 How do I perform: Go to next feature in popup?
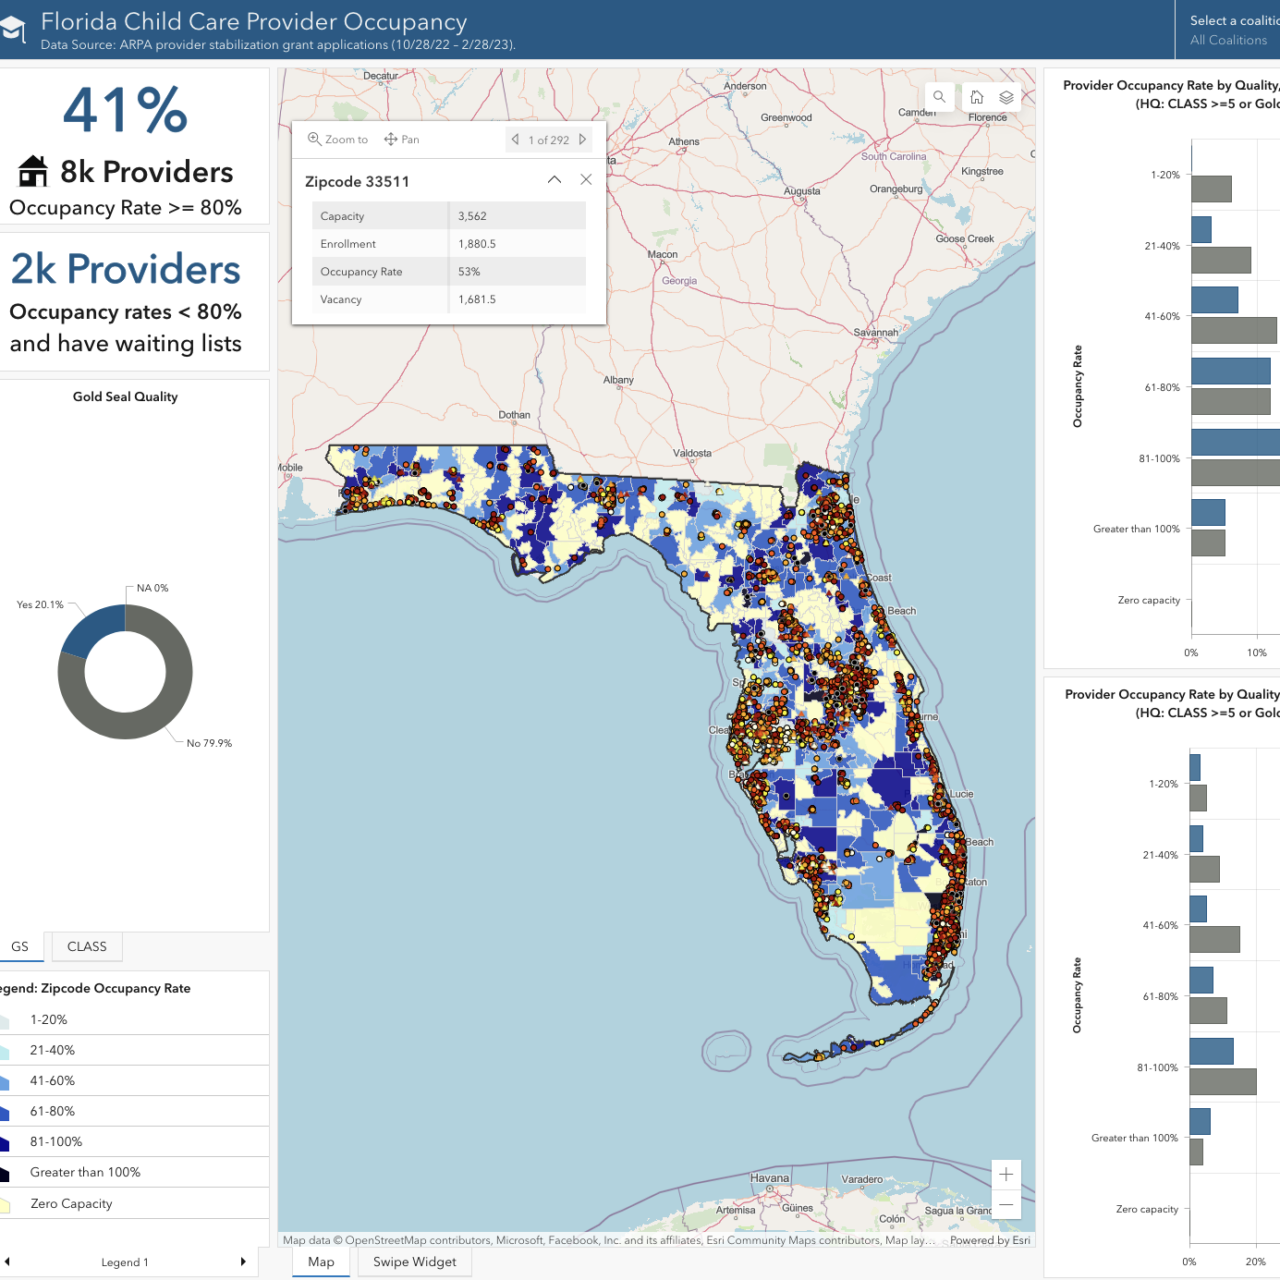pyautogui.click(x=582, y=140)
